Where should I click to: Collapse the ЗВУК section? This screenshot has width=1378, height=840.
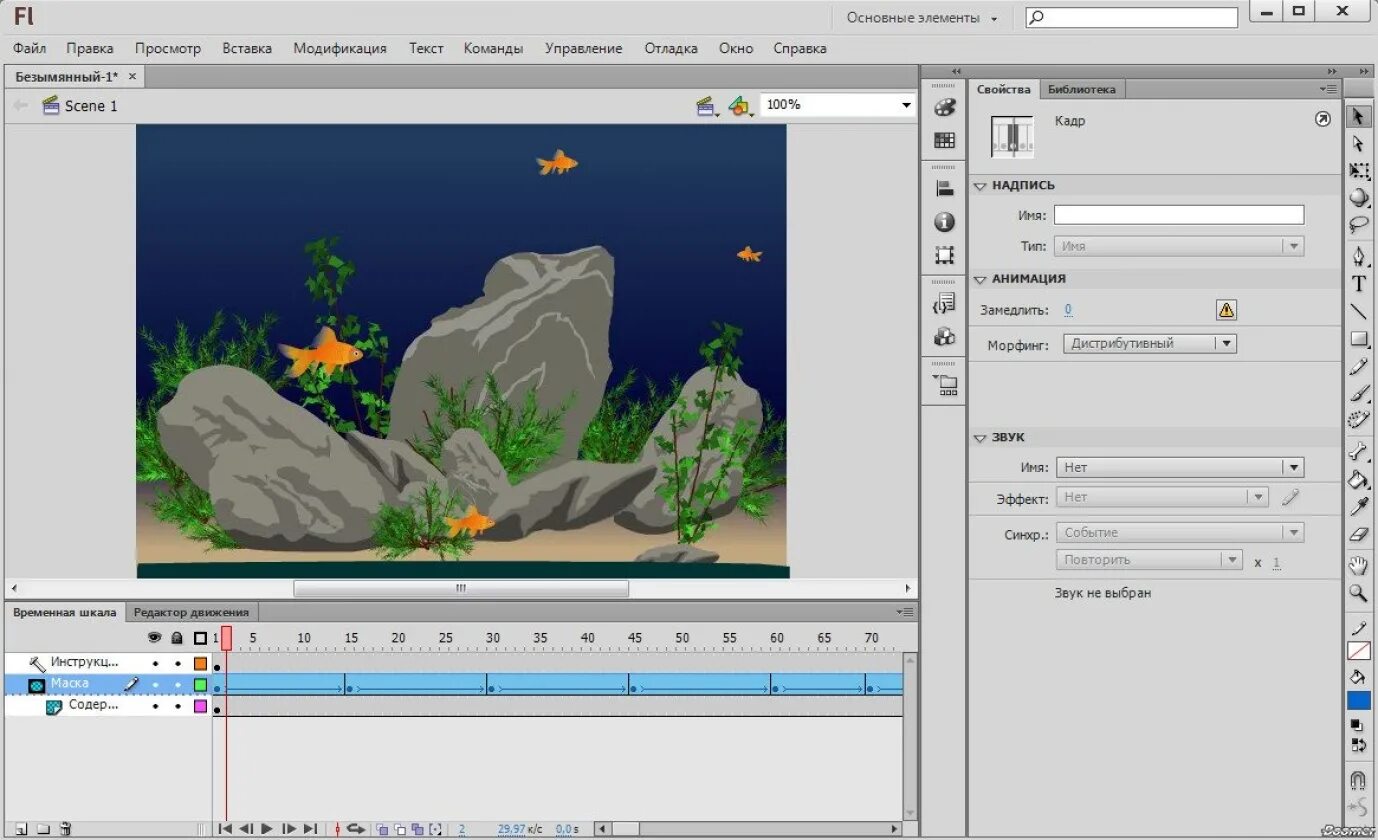[980, 438]
